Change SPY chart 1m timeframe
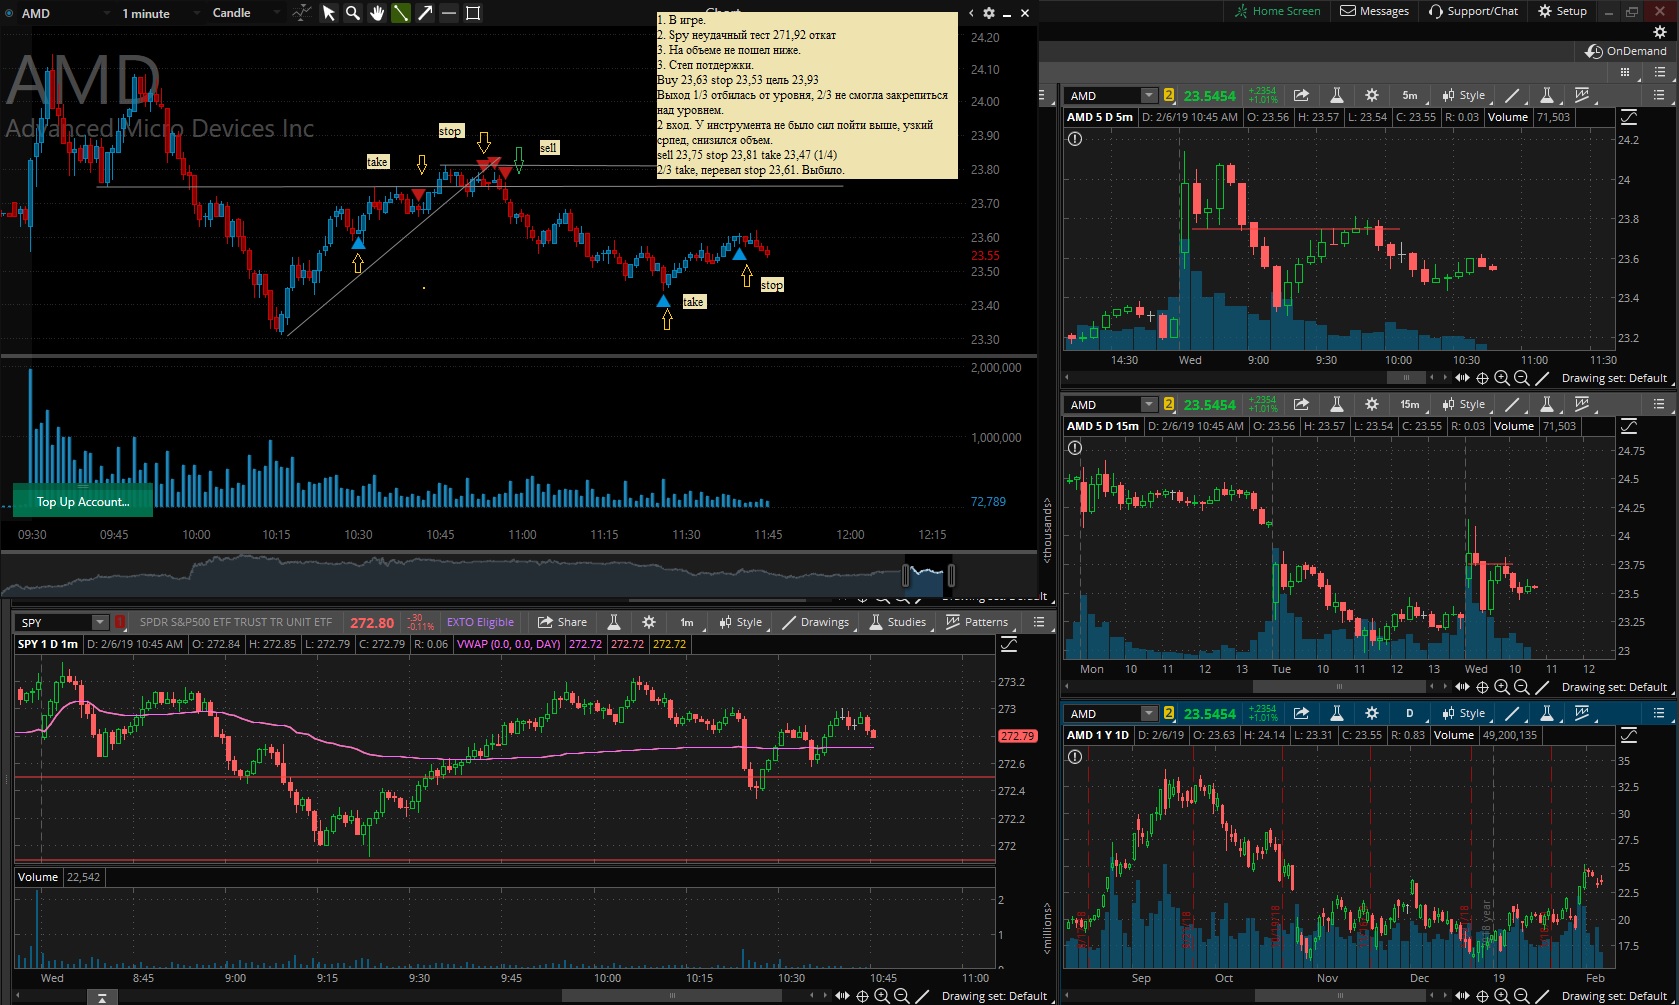Viewport: 1679px width, 1005px height. 687,622
